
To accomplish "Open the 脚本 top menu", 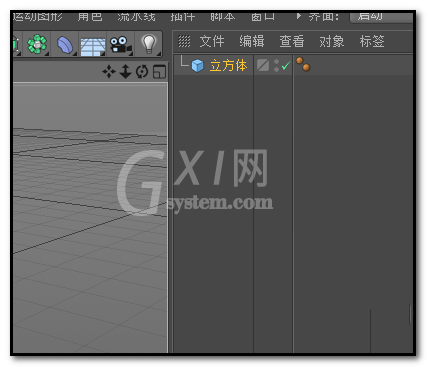I will click(x=223, y=16).
